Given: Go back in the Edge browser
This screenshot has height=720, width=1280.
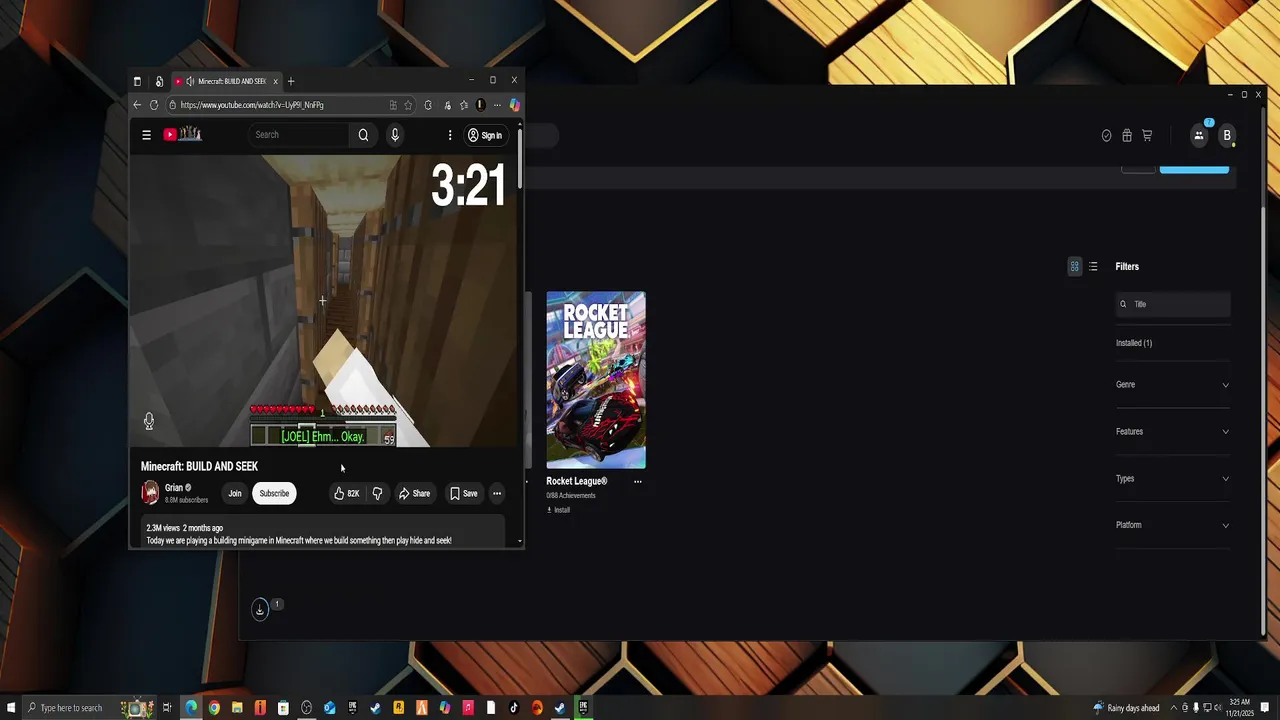Looking at the screenshot, I should (x=137, y=105).
